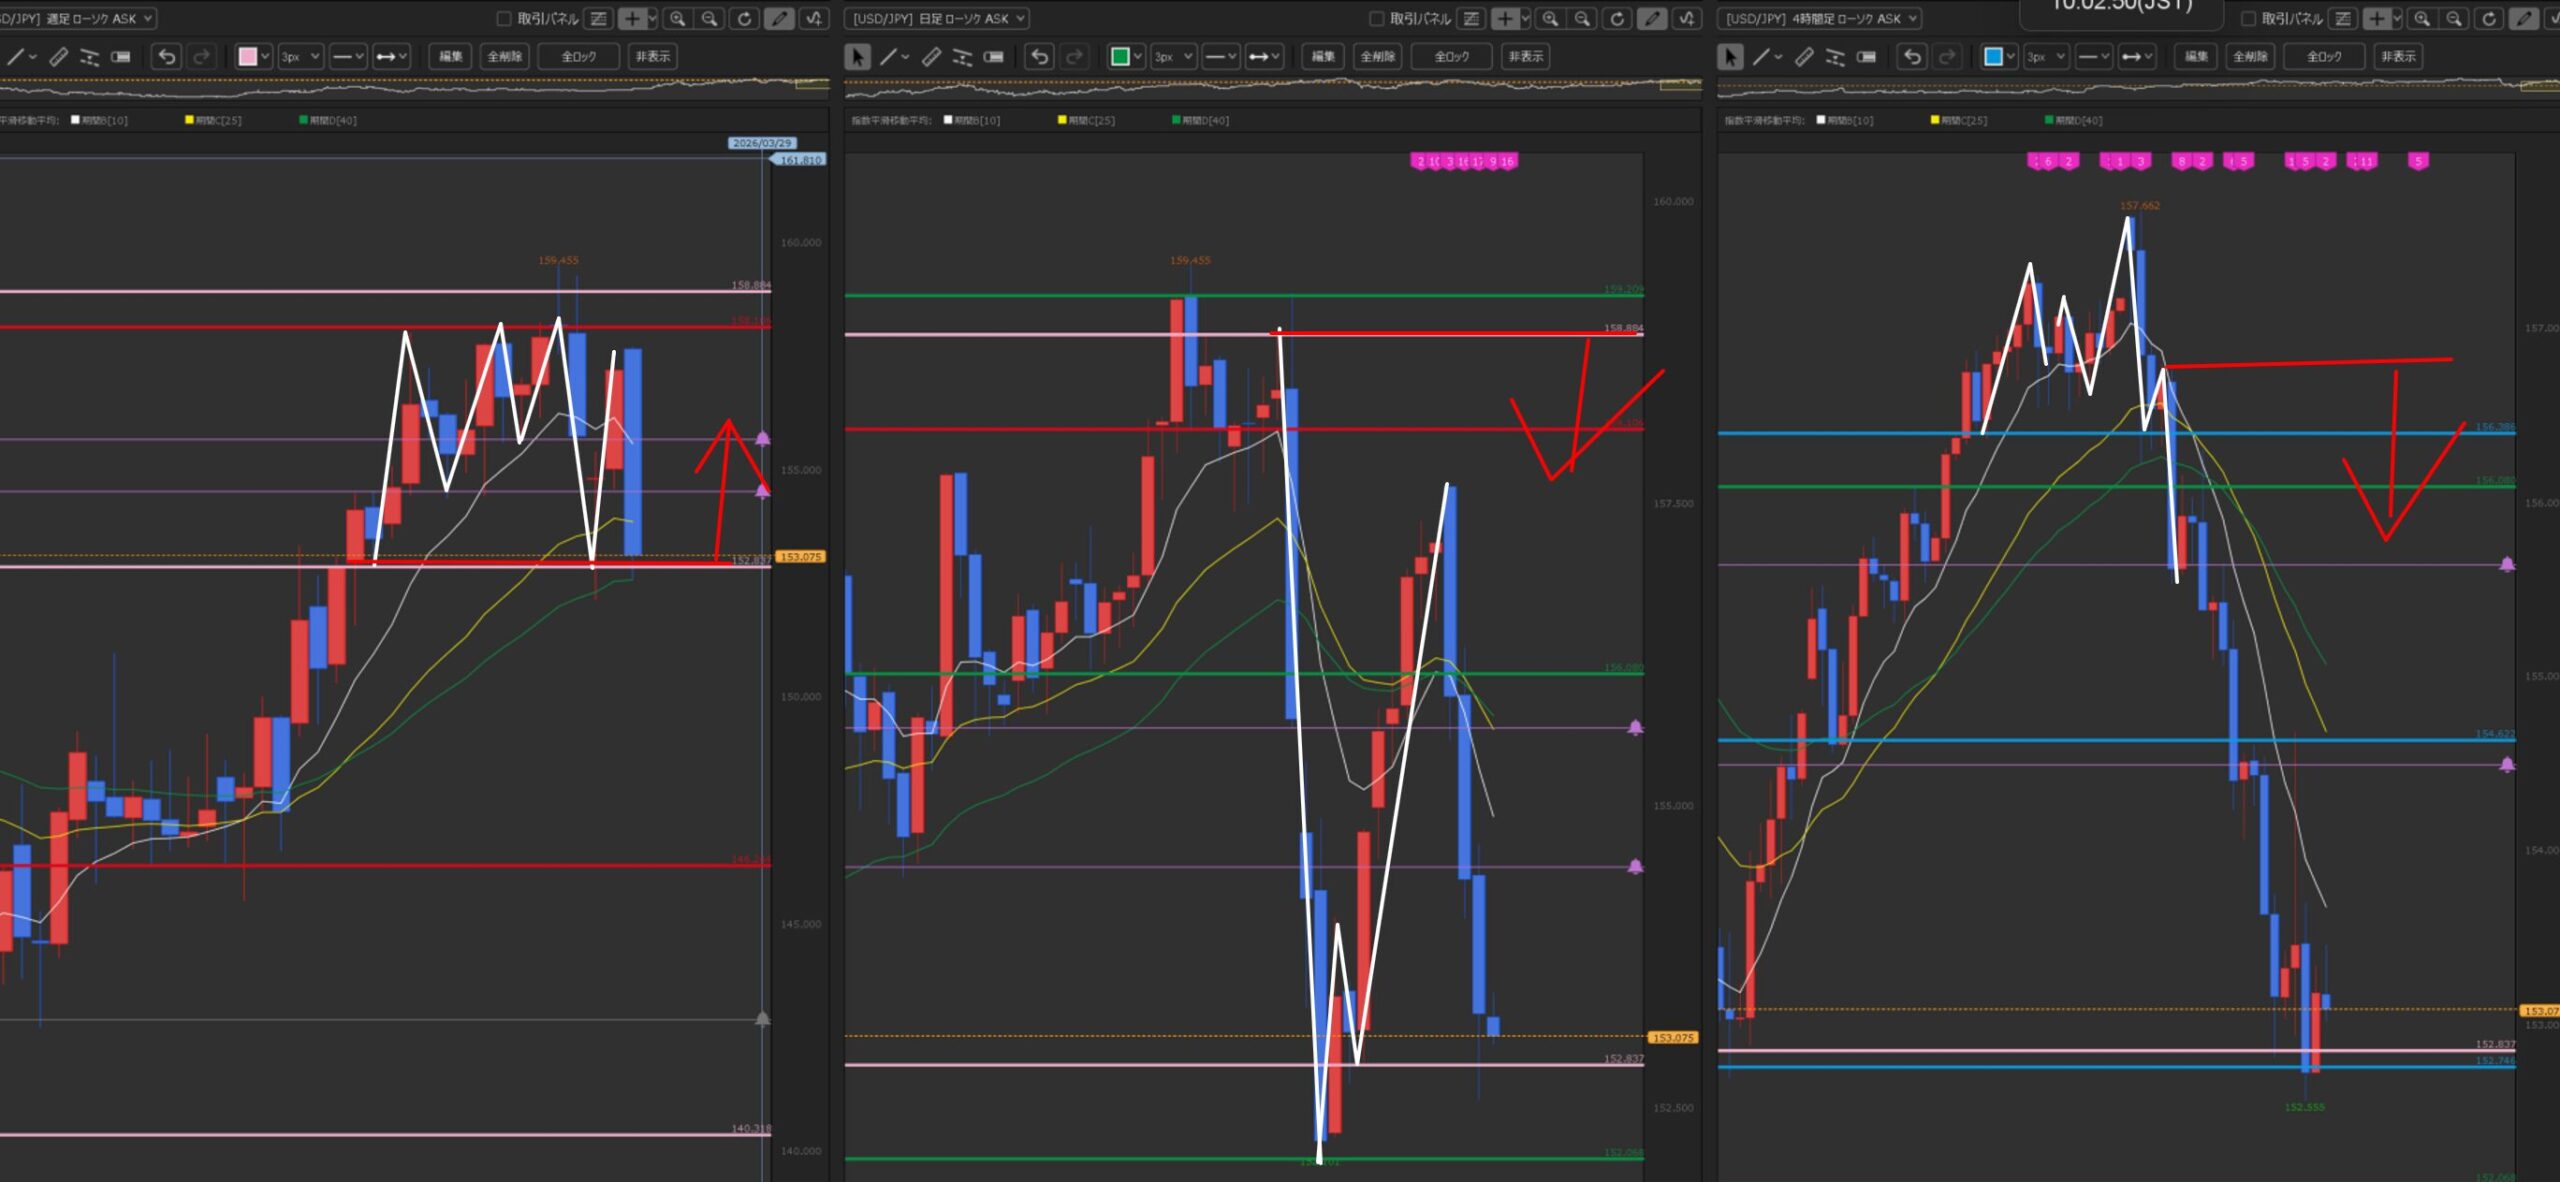This screenshot has width=2560, height=1182.
Task: Click 全削除 button on daily chart
Action: pos(1377,57)
